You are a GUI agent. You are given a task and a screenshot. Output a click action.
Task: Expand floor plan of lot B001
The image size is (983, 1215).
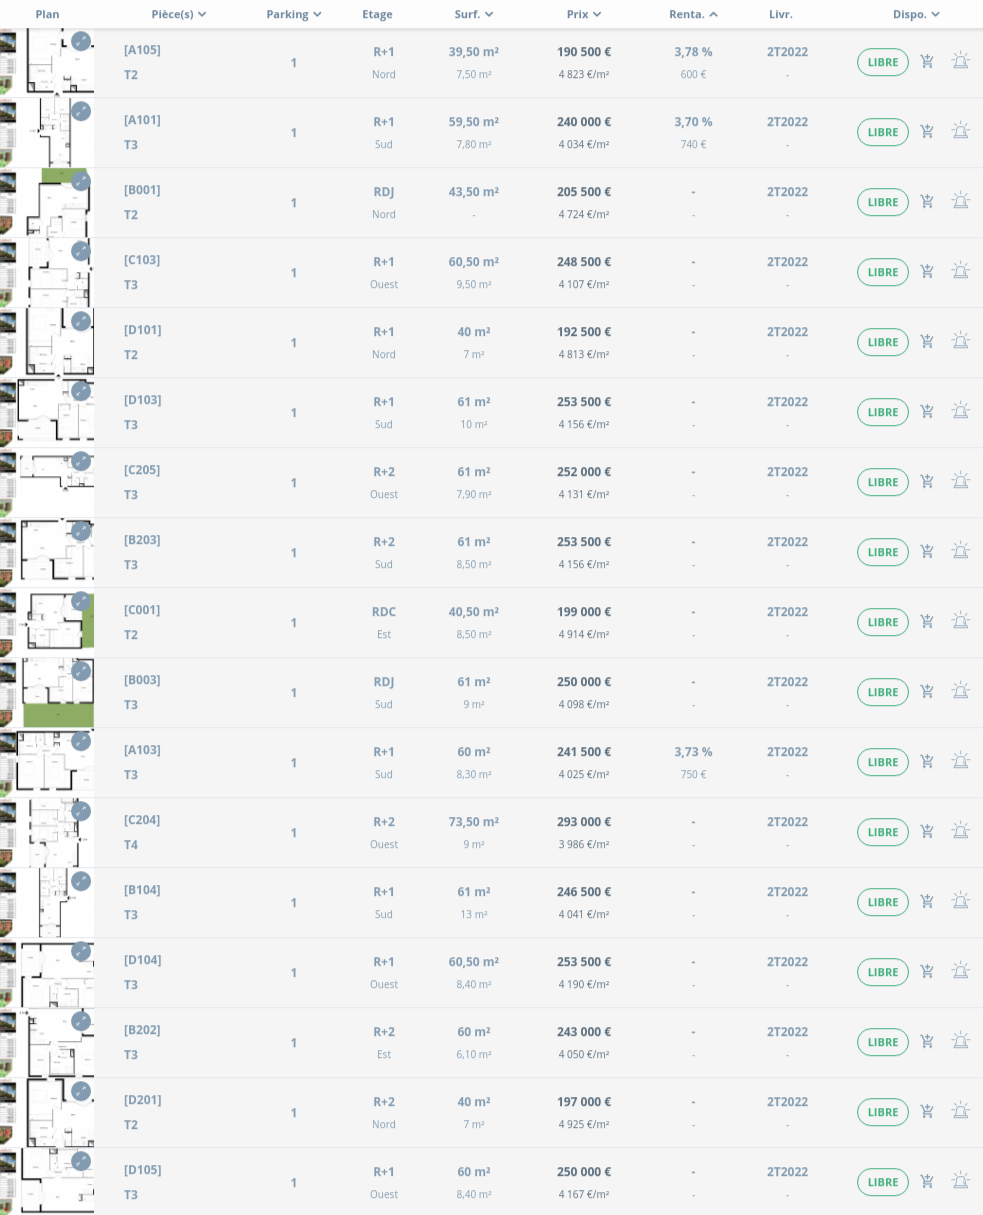(x=81, y=181)
